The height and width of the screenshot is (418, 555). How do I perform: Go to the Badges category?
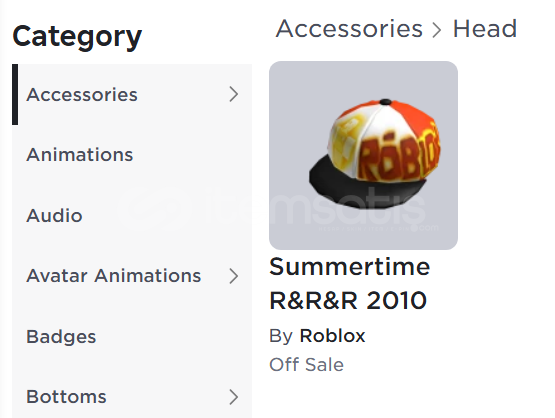[x=61, y=337]
